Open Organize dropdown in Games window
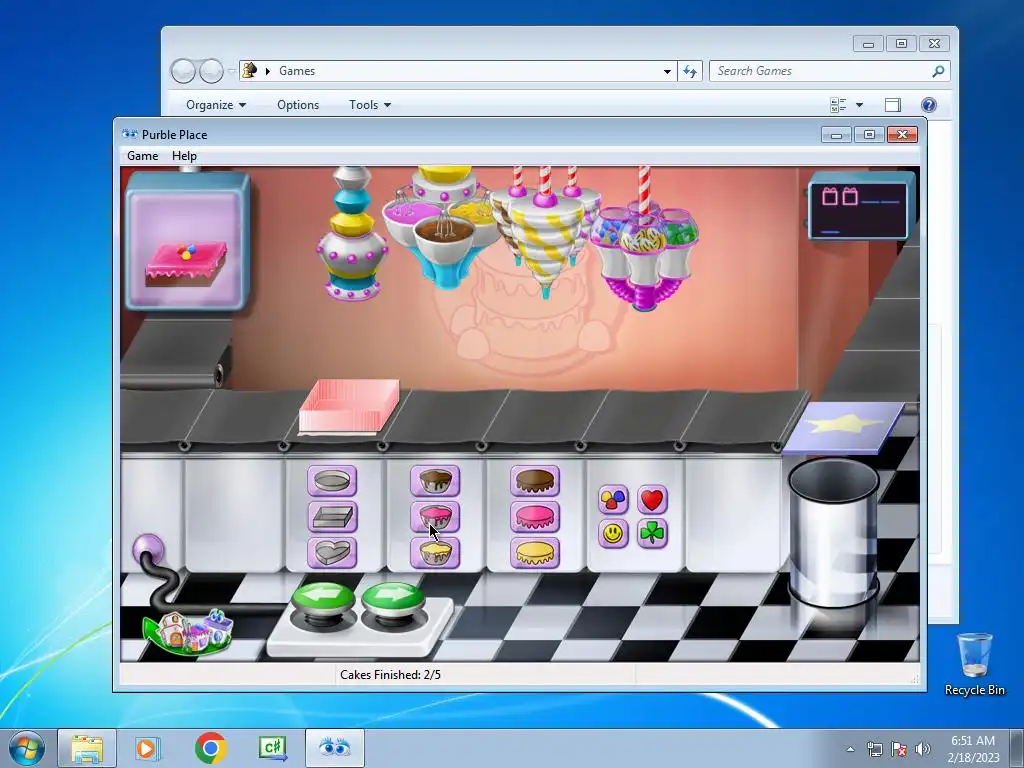 point(216,105)
